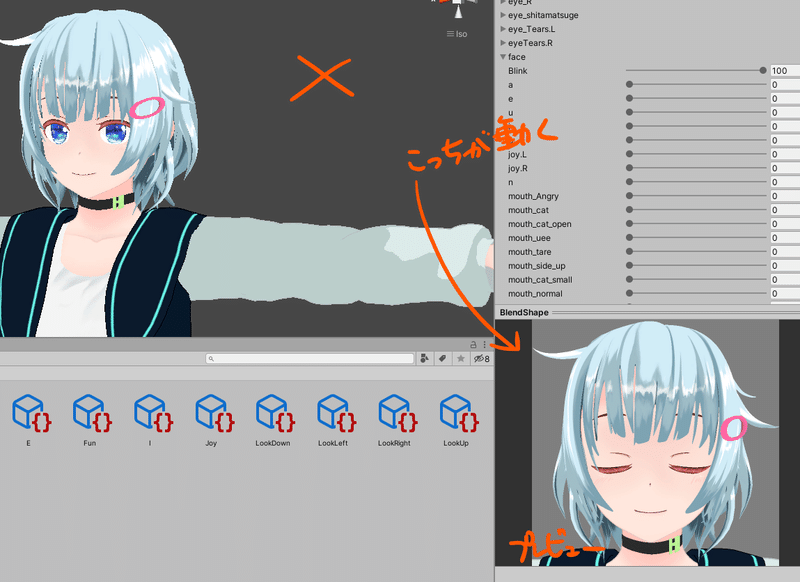The width and height of the screenshot is (800, 582).
Task: Click the mouth_Angry slider
Action: [x=696, y=196]
